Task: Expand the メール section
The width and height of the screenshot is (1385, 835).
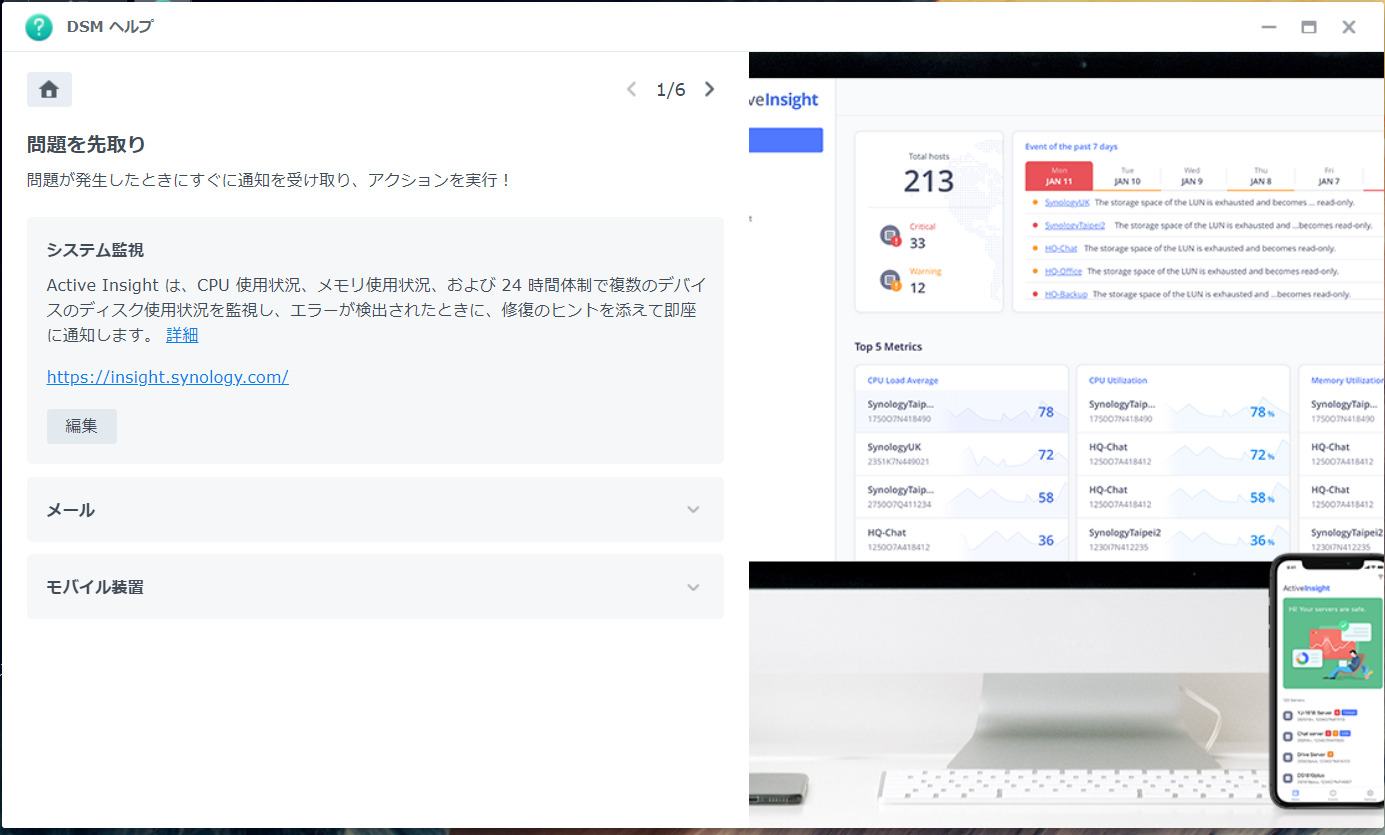Action: 375,510
